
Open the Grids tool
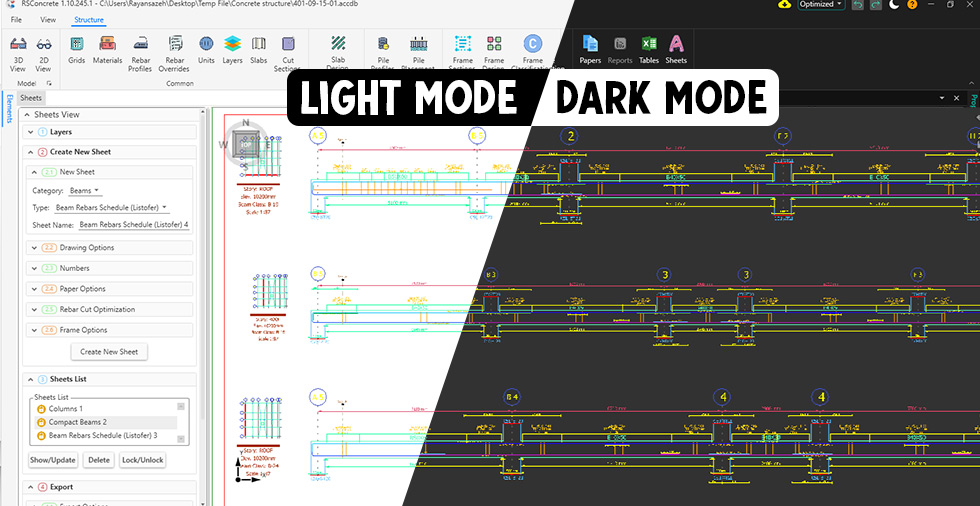pyautogui.click(x=76, y=50)
